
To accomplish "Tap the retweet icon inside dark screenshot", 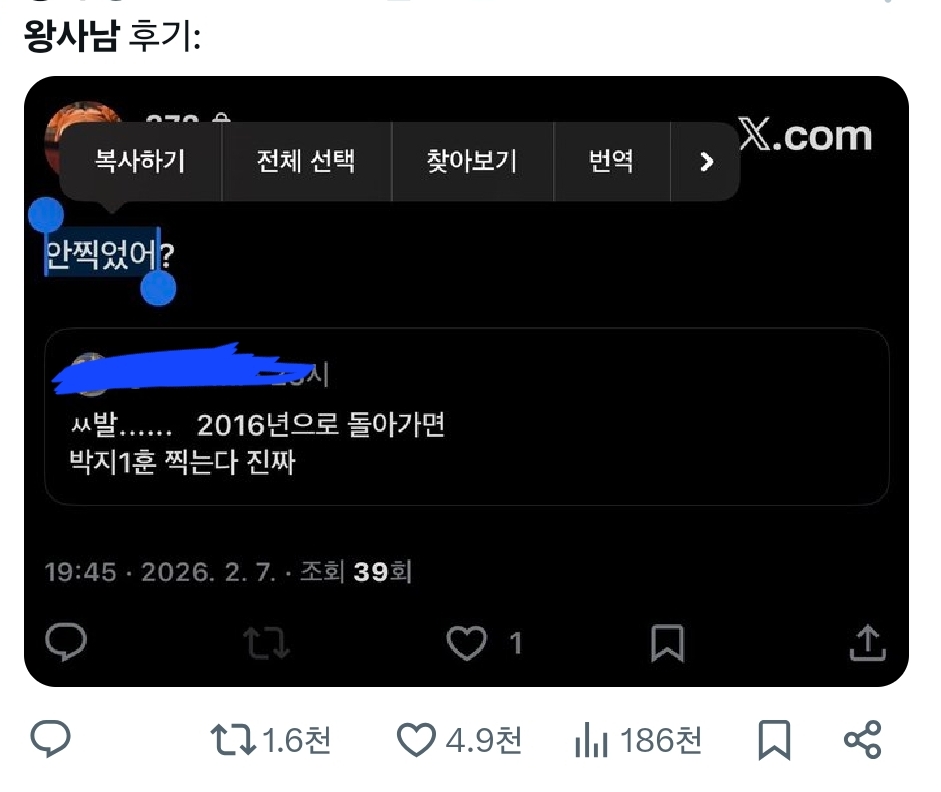I will coord(266,643).
